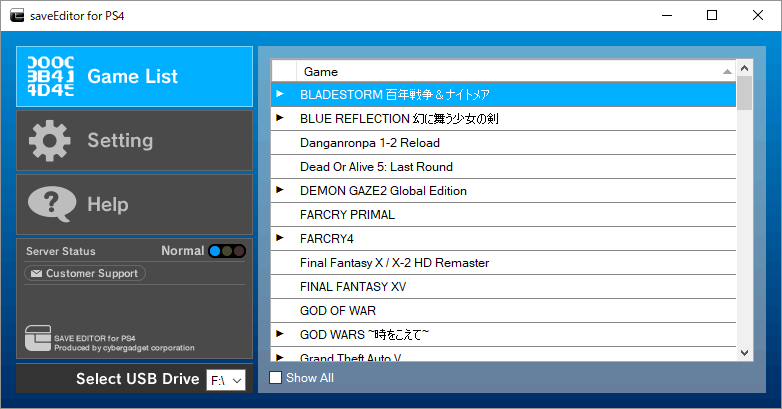Click the envelope icon on Customer Support
The width and height of the screenshot is (782, 409).
[35, 273]
